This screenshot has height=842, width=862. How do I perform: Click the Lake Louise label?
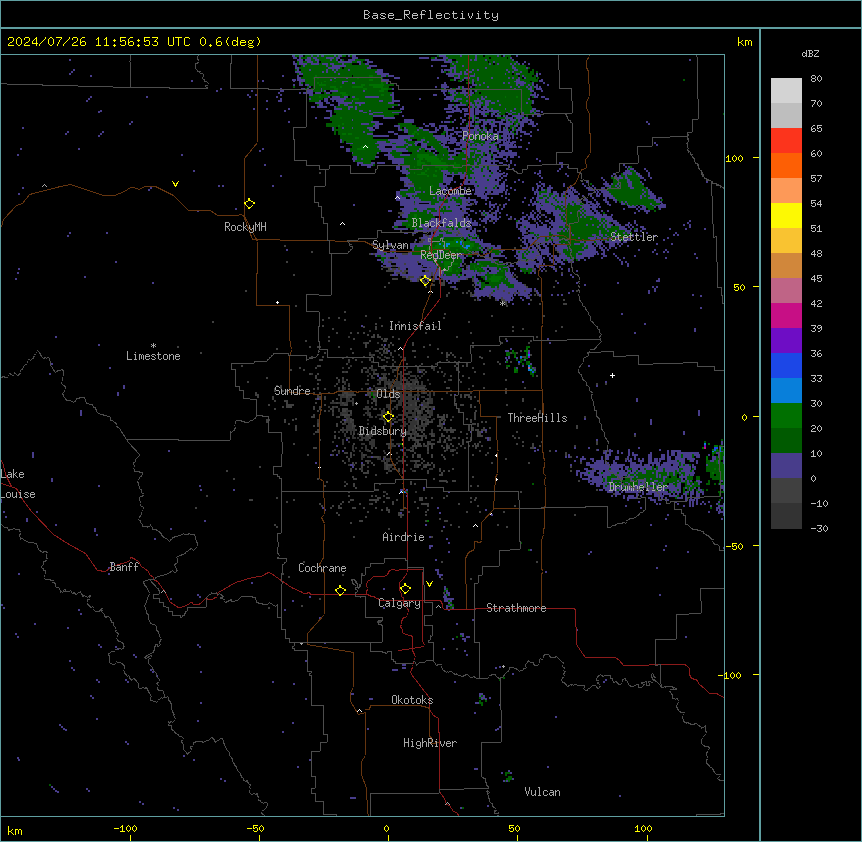tap(18, 484)
